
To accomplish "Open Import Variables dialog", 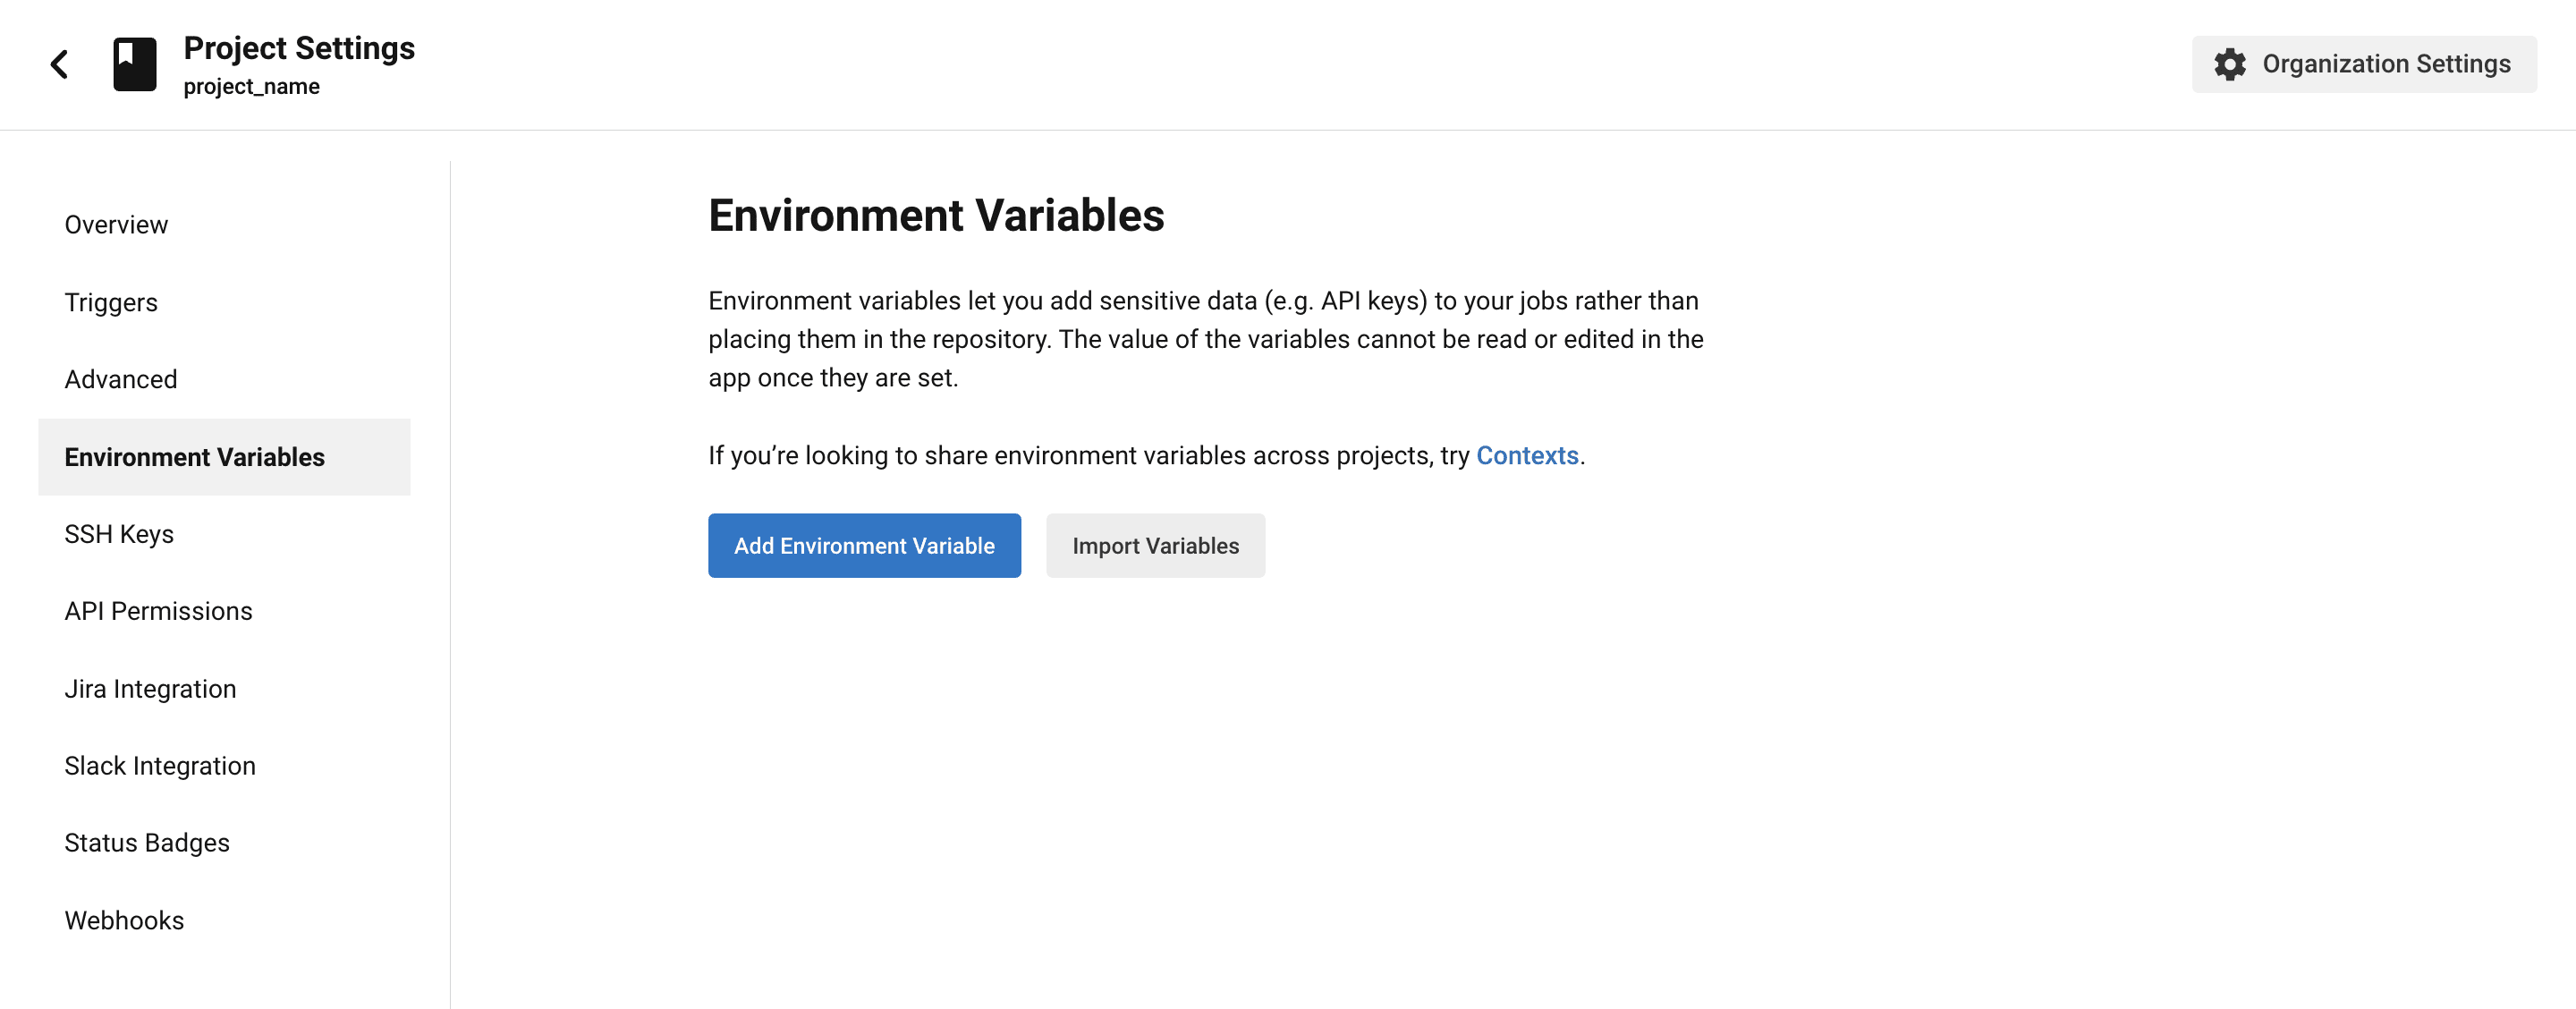I will 1155,544.
